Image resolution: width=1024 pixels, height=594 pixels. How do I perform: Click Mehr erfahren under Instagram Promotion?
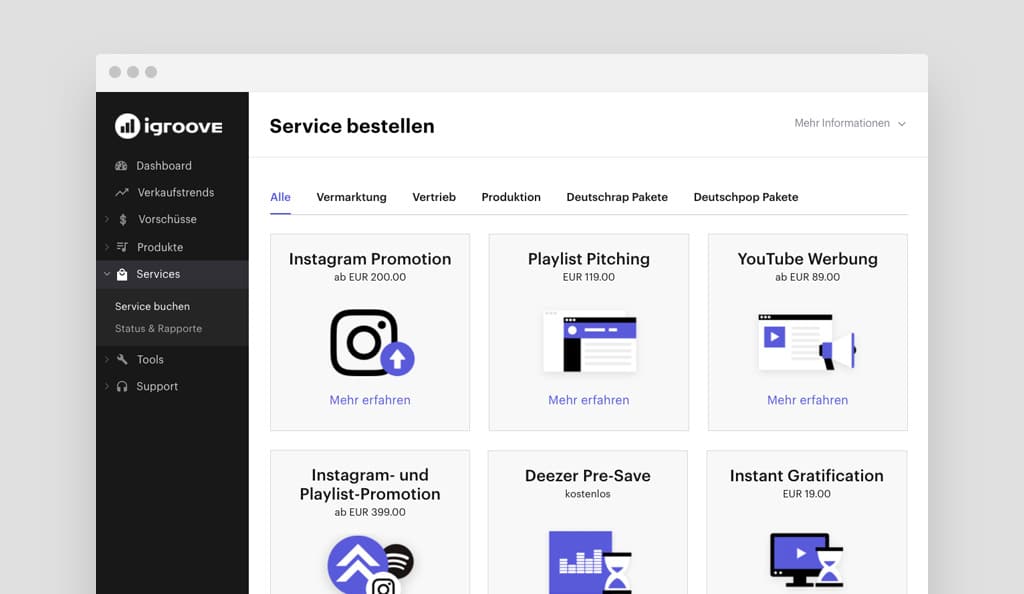370,400
